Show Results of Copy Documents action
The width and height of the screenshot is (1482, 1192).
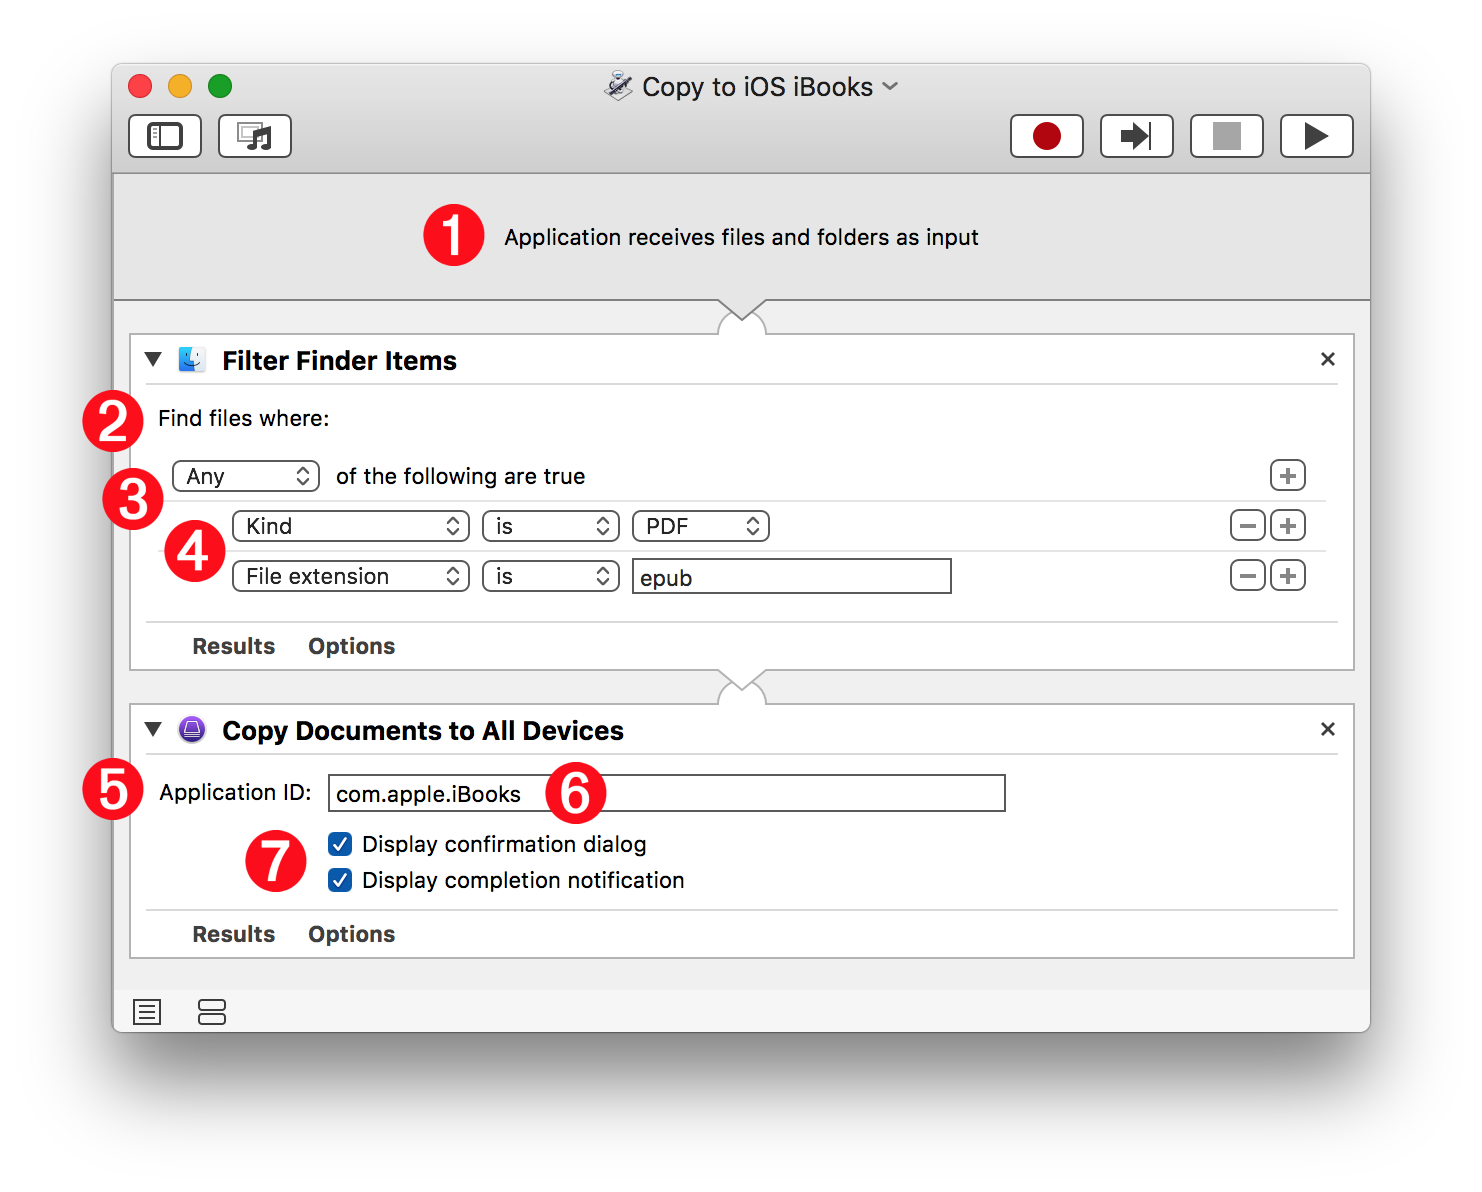point(234,934)
